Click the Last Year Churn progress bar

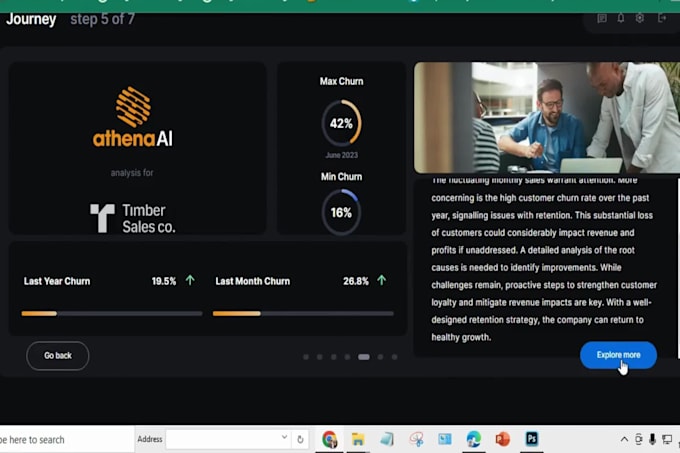(x=112, y=313)
